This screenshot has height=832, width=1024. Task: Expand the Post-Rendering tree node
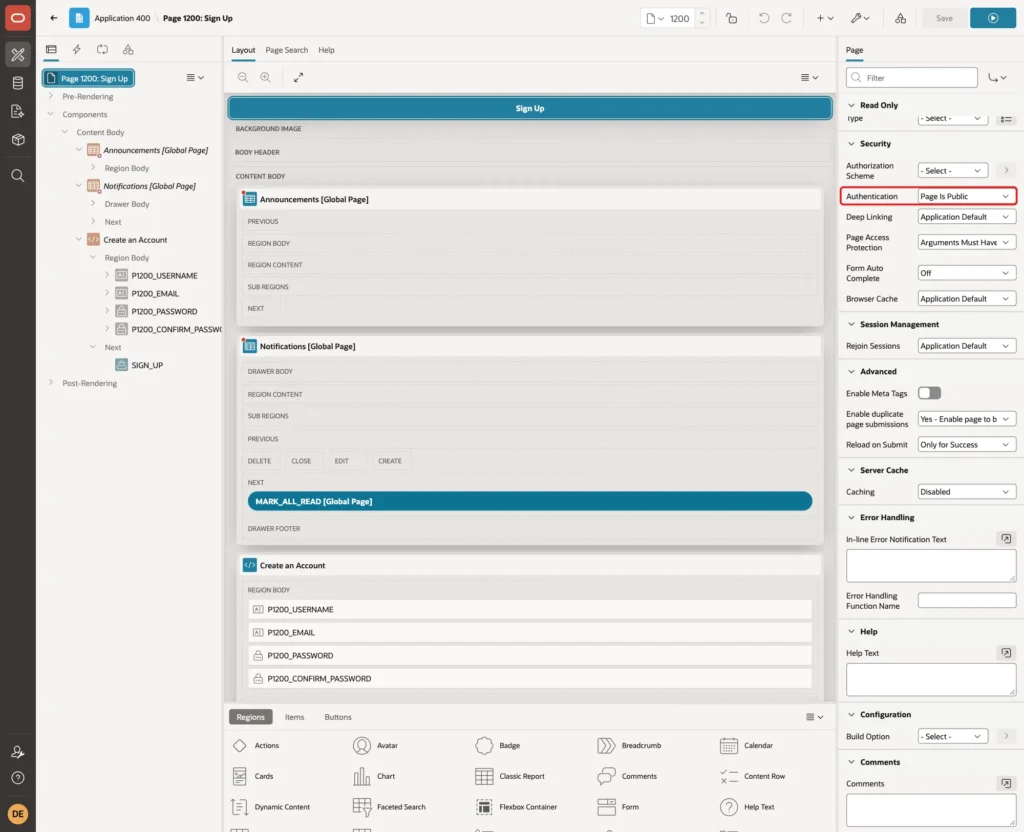[51, 383]
